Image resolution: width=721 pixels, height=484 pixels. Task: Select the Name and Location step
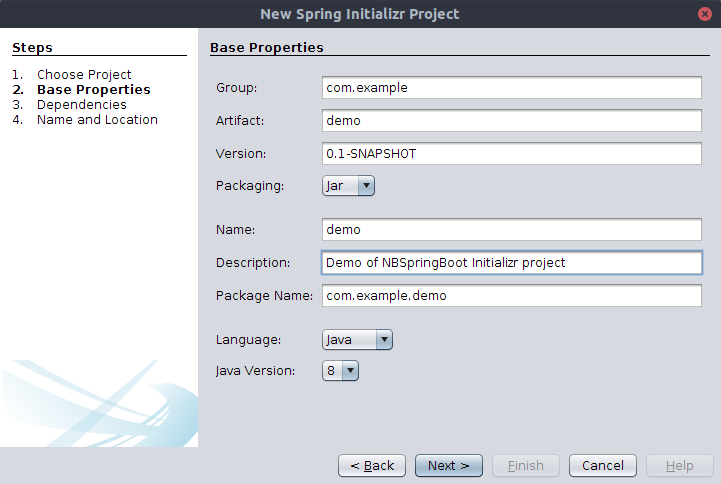click(x=97, y=120)
